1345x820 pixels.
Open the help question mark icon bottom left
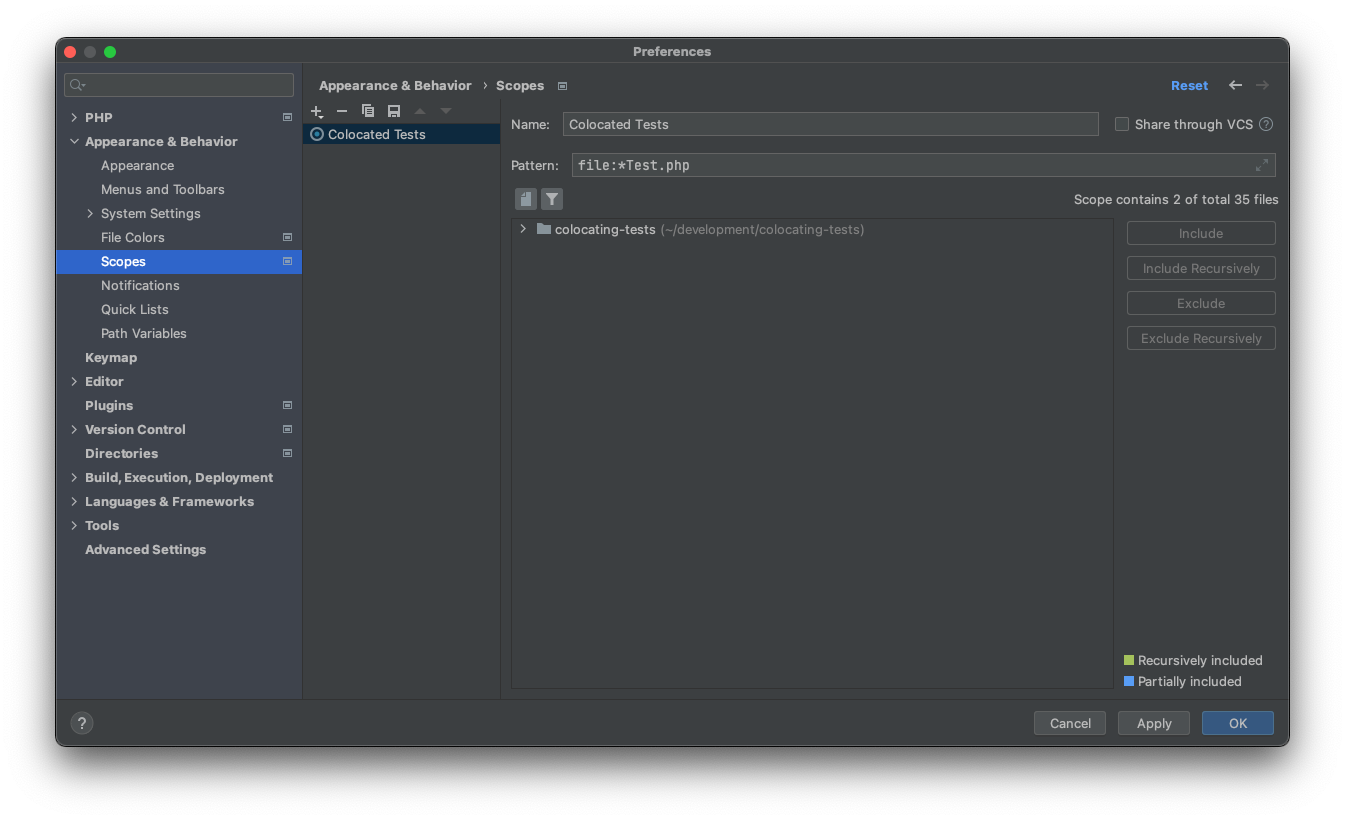(x=81, y=722)
